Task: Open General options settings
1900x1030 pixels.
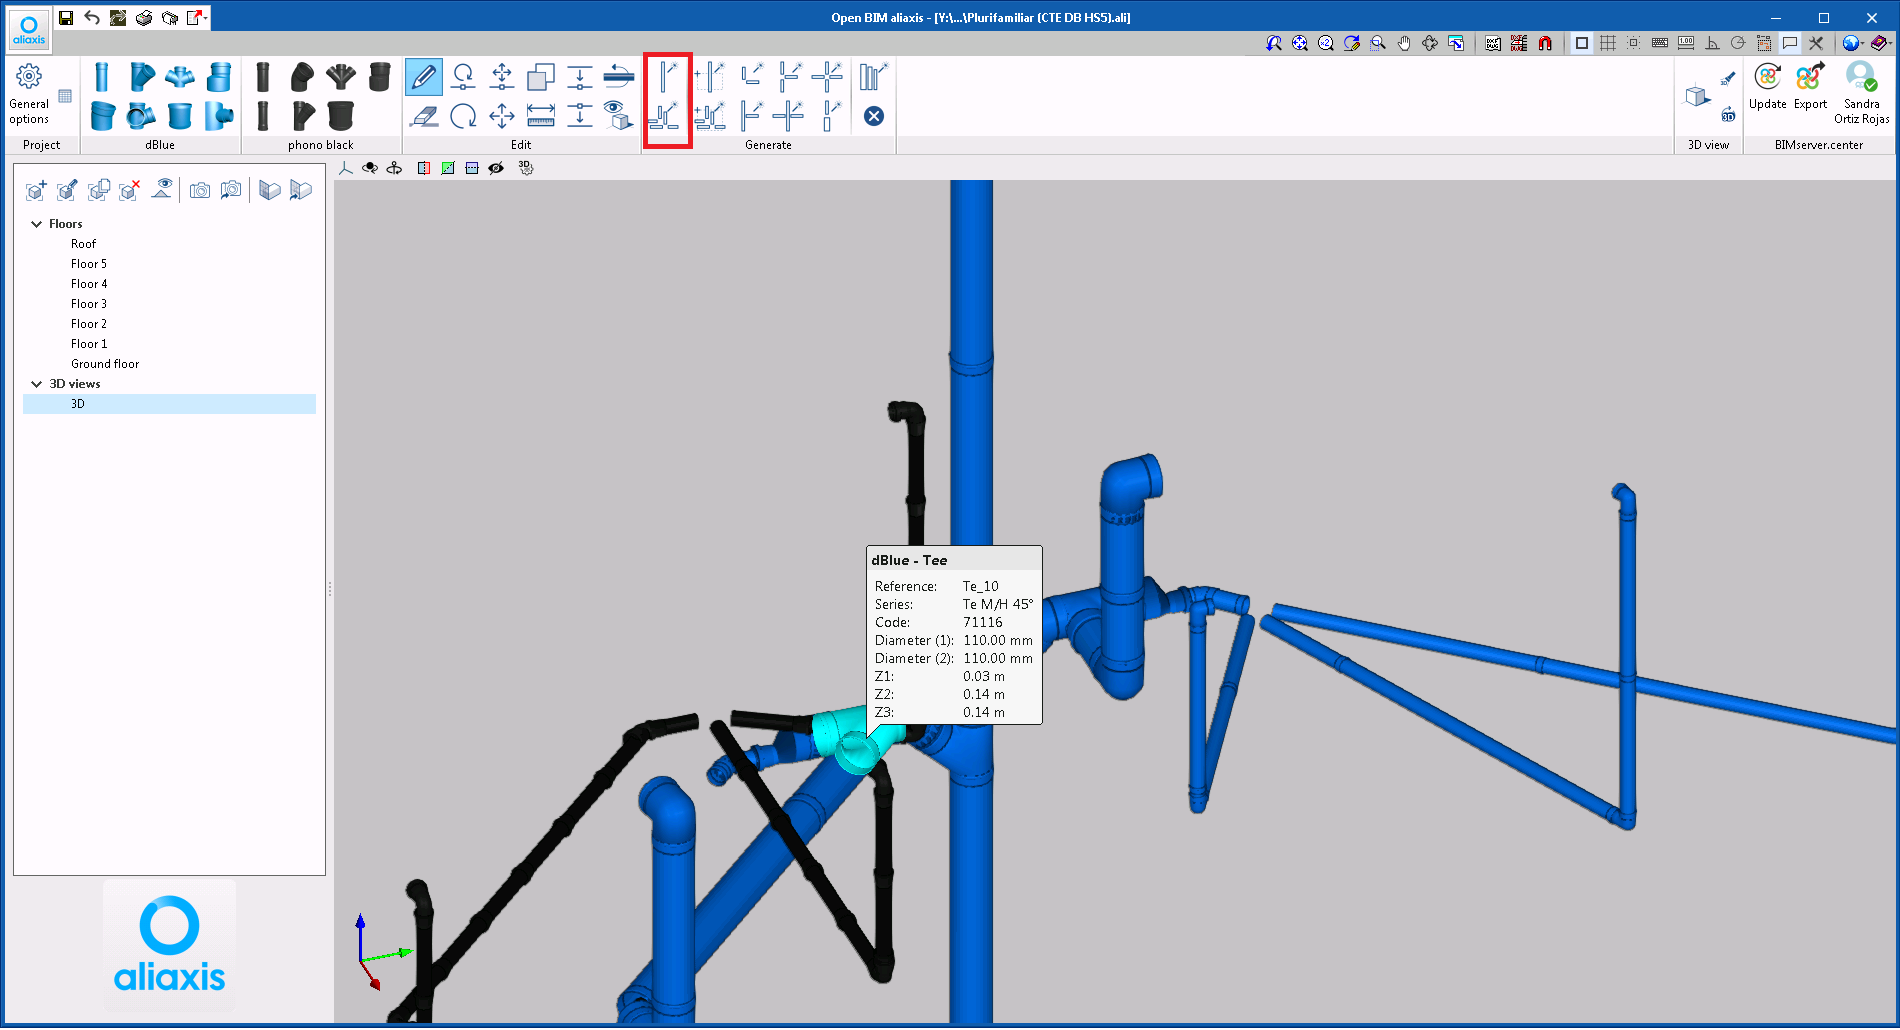Action: pyautogui.click(x=29, y=94)
